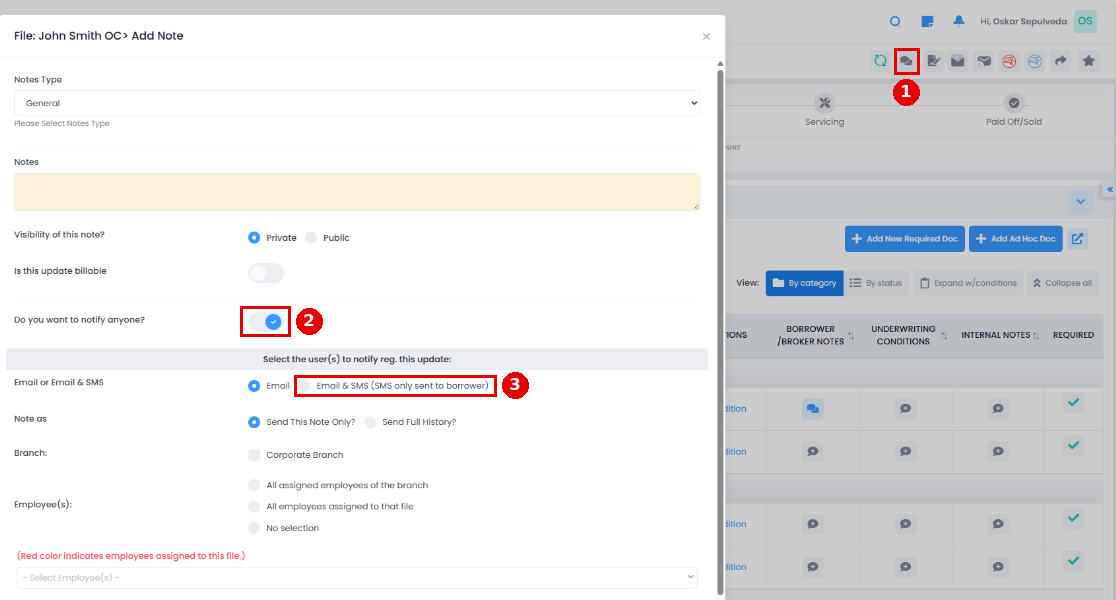Click Expand w/conditions

pyautogui.click(x=968, y=283)
